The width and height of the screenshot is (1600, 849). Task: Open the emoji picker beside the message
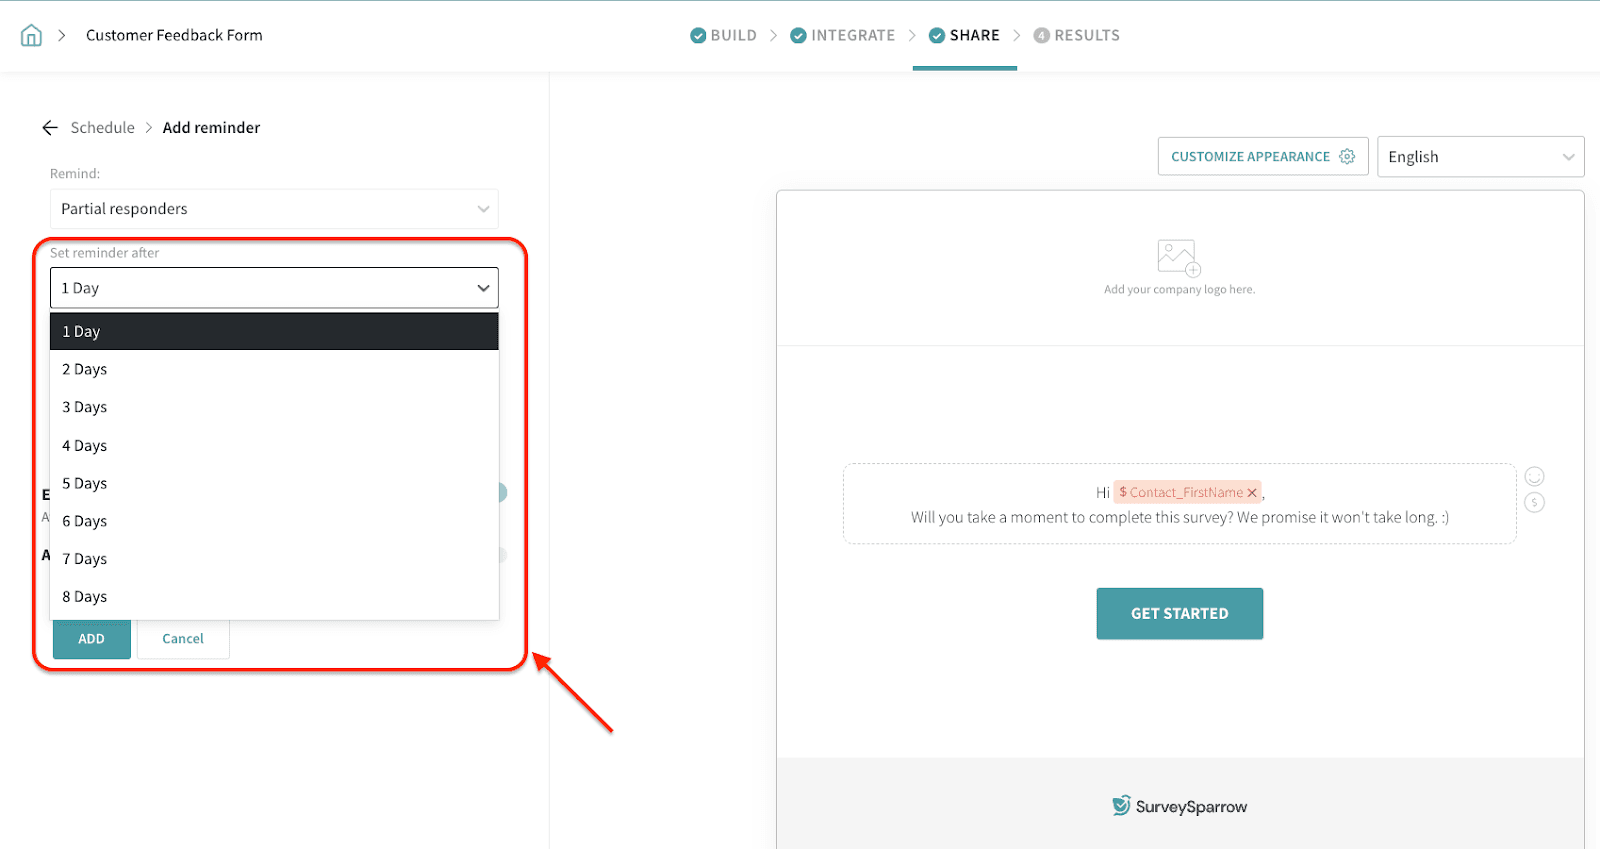click(1534, 477)
